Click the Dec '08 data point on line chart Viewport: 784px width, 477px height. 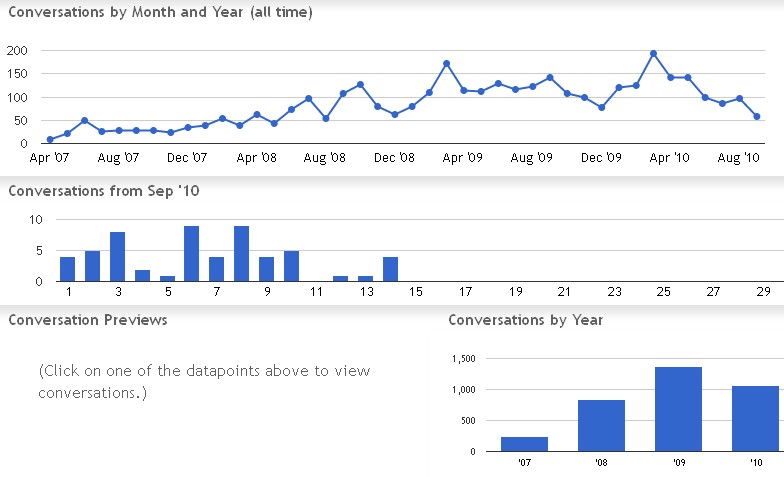394,115
